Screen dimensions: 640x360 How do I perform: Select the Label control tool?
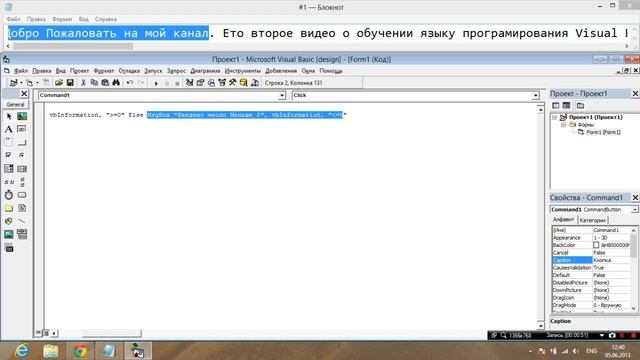9,129
